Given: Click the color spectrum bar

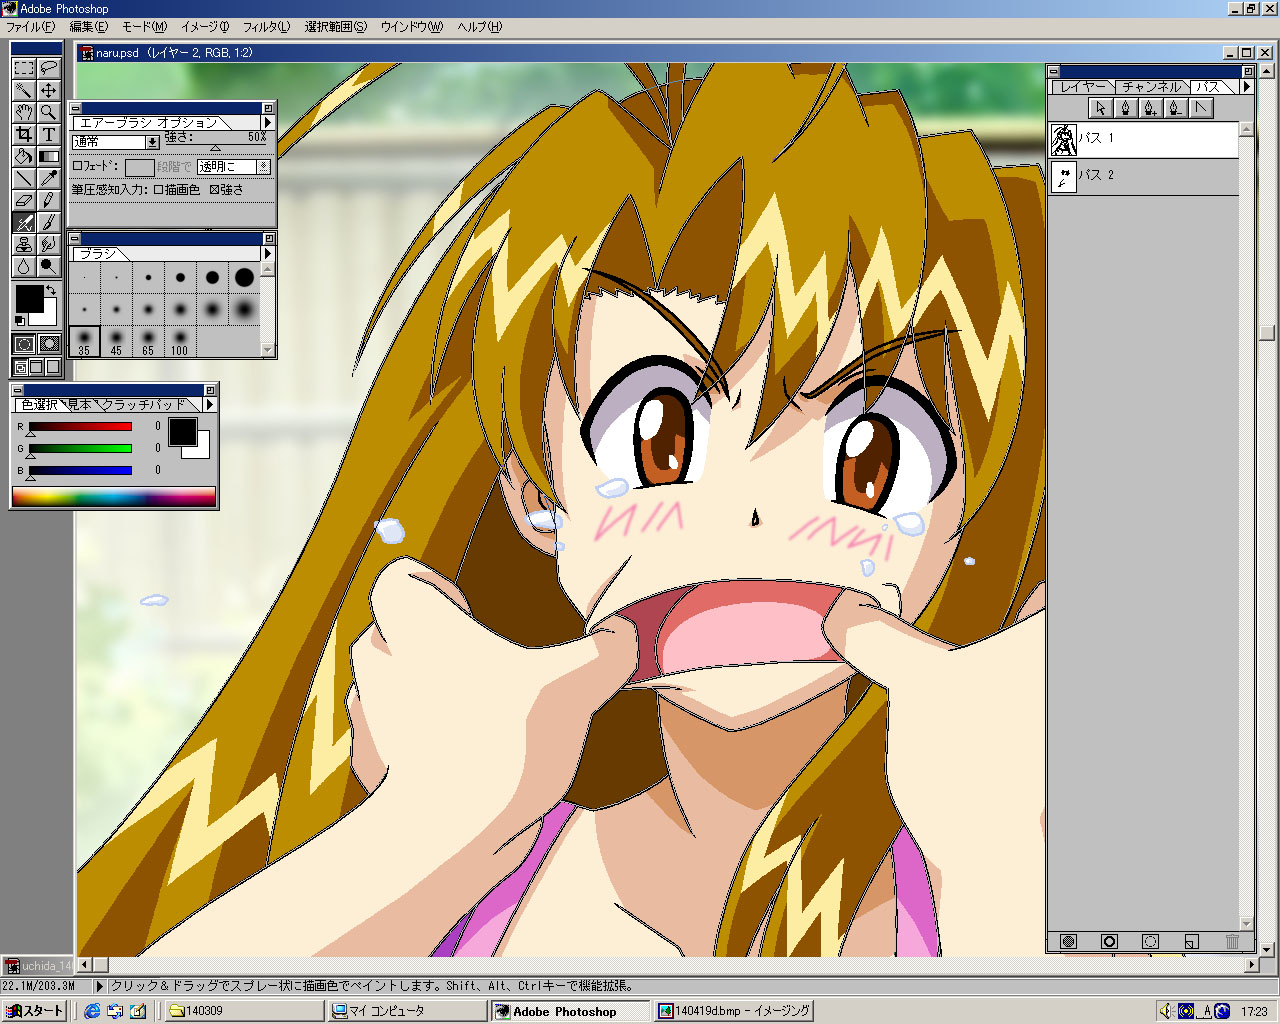Looking at the screenshot, I should [x=114, y=497].
